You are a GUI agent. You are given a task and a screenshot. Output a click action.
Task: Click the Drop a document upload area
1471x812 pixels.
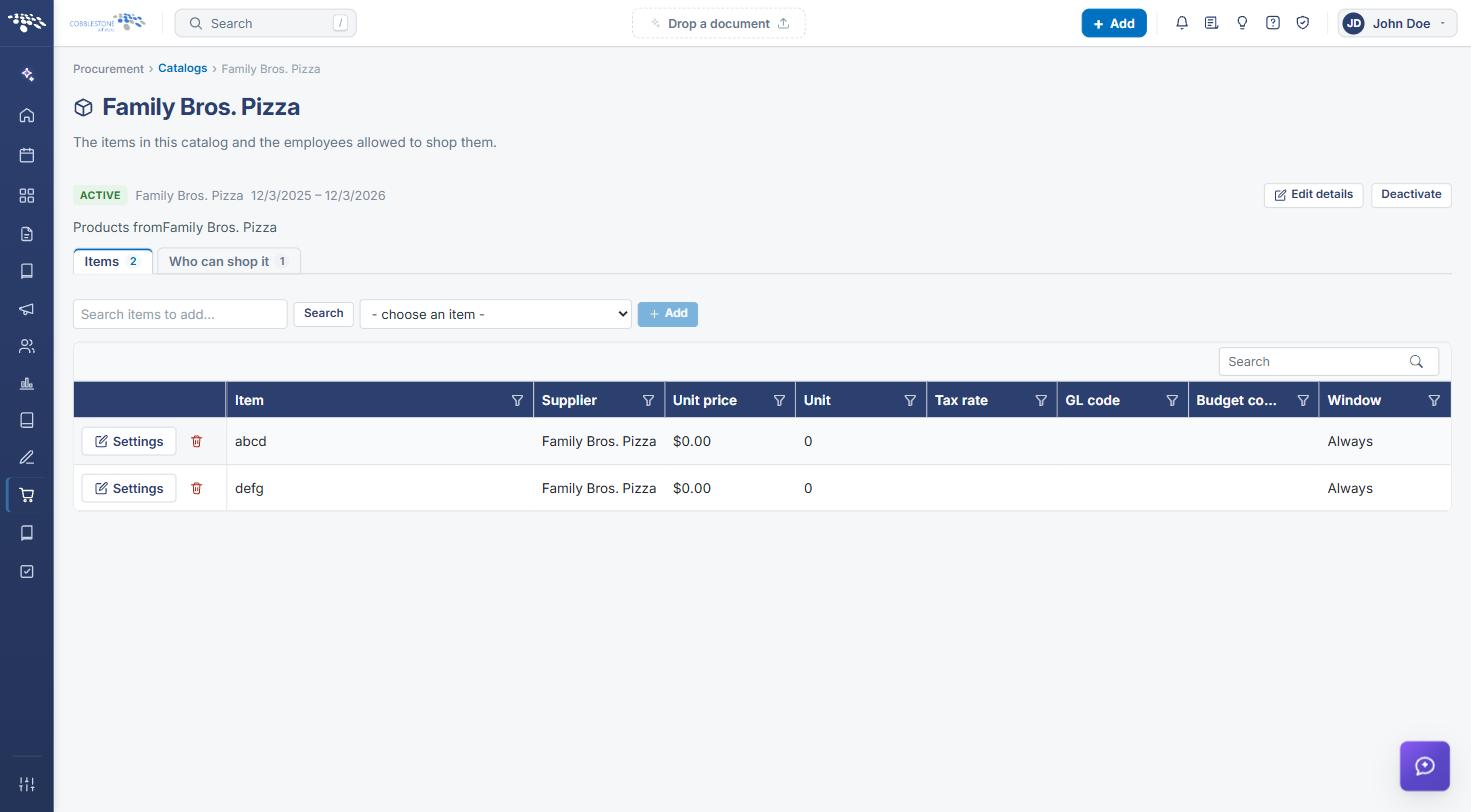pos(718,23)
